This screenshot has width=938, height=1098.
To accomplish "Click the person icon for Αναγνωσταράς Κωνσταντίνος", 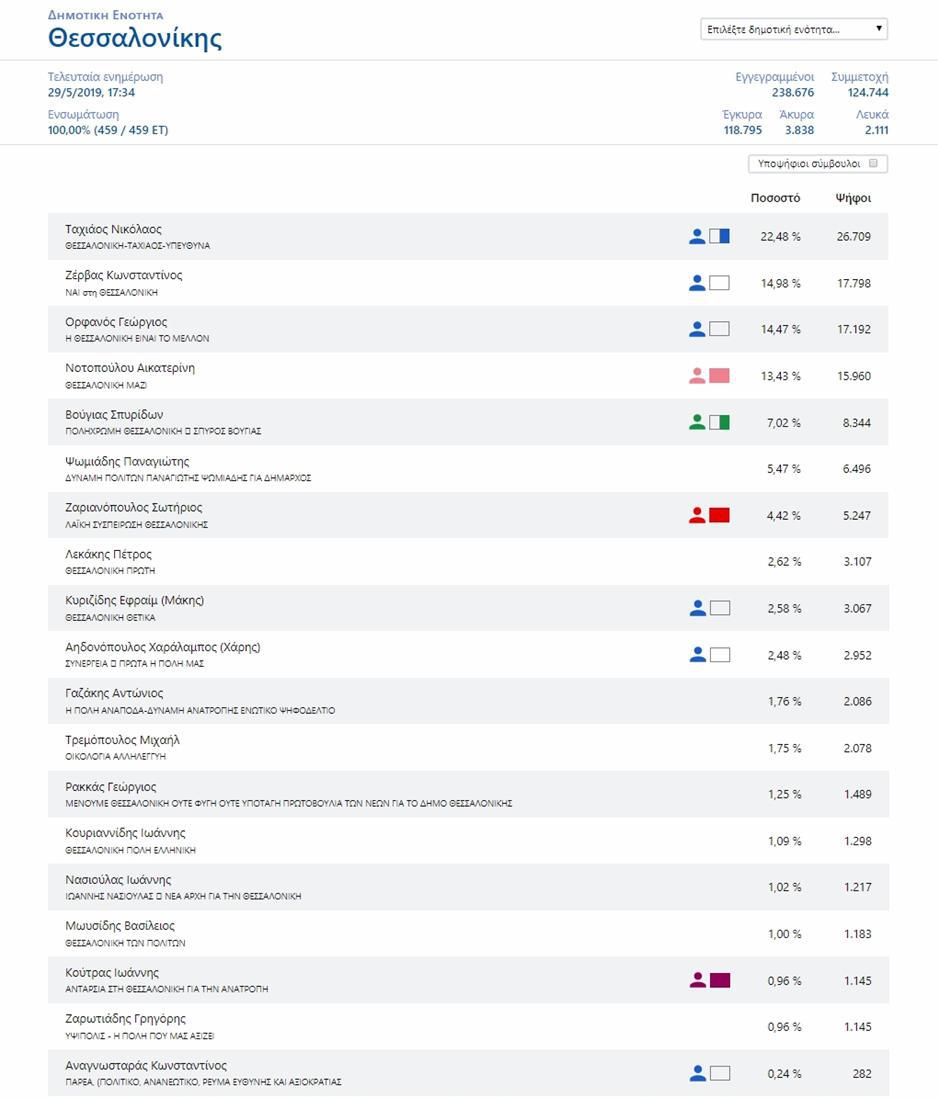I will (697, 1074).
